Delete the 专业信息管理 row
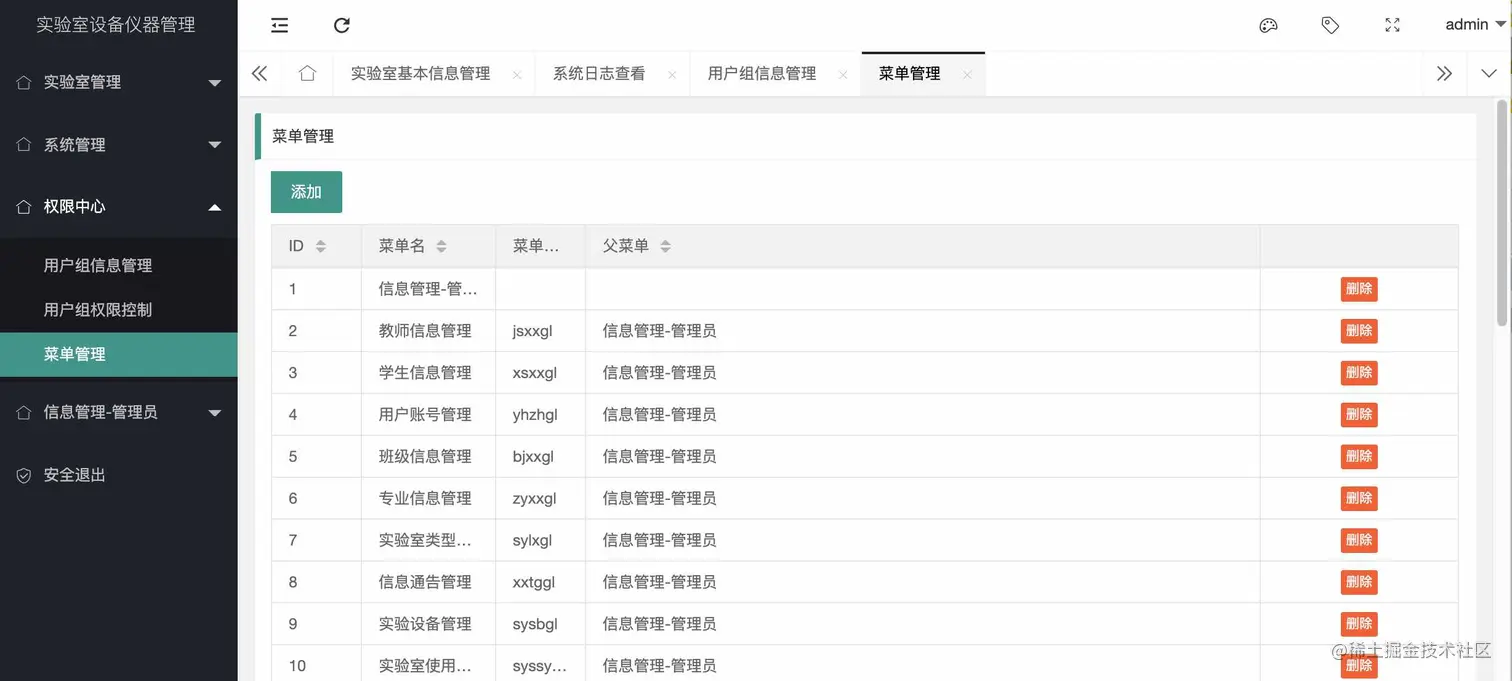This screenshot has width=1512, height=681. click(x=1359, y=498)
